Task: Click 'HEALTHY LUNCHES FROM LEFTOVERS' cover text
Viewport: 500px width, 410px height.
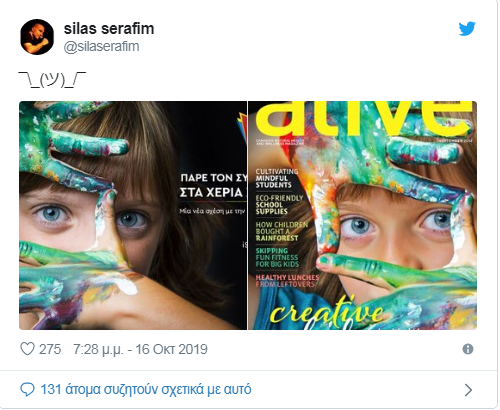Action: [287, 281]
